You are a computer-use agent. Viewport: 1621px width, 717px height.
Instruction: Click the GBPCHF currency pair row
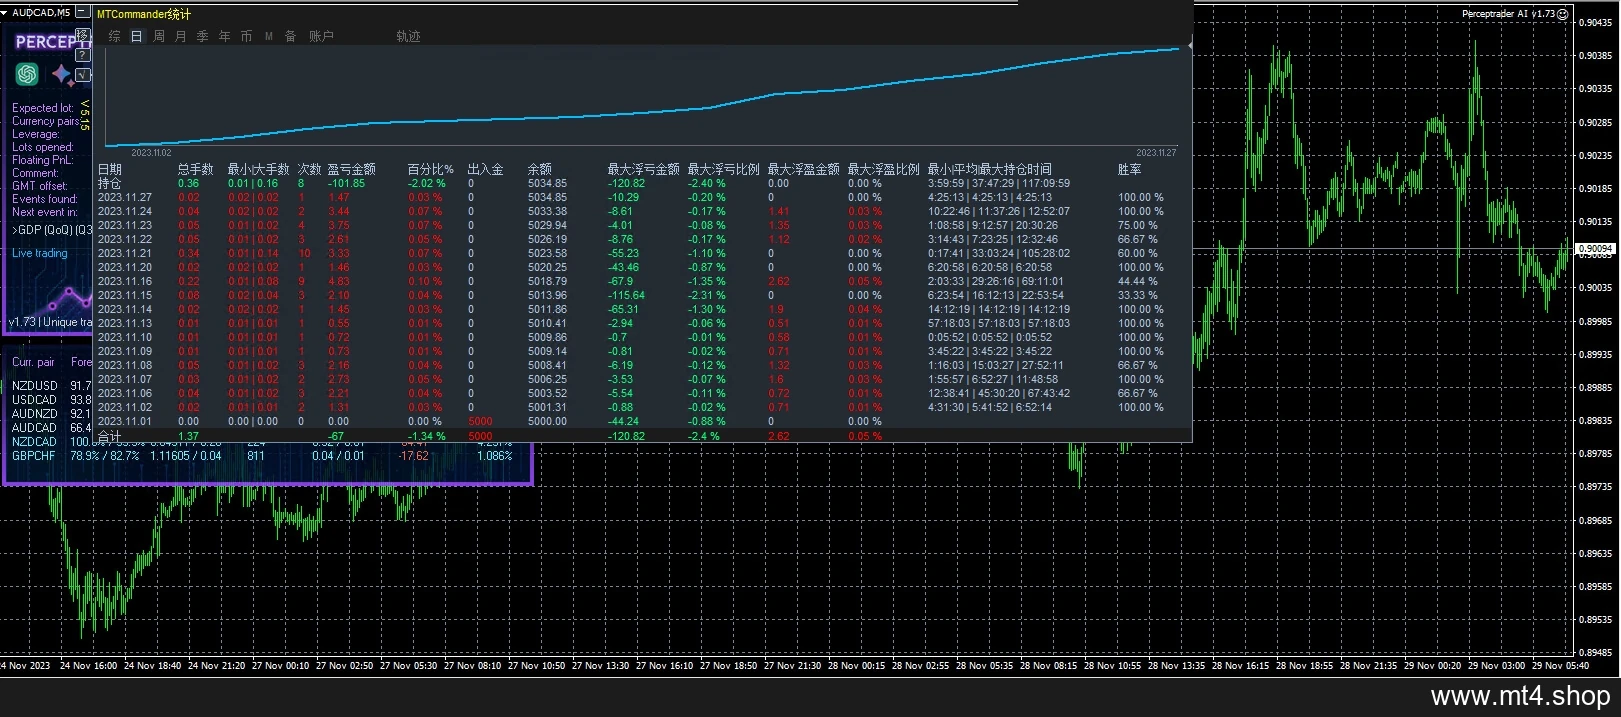coord(262,455)
